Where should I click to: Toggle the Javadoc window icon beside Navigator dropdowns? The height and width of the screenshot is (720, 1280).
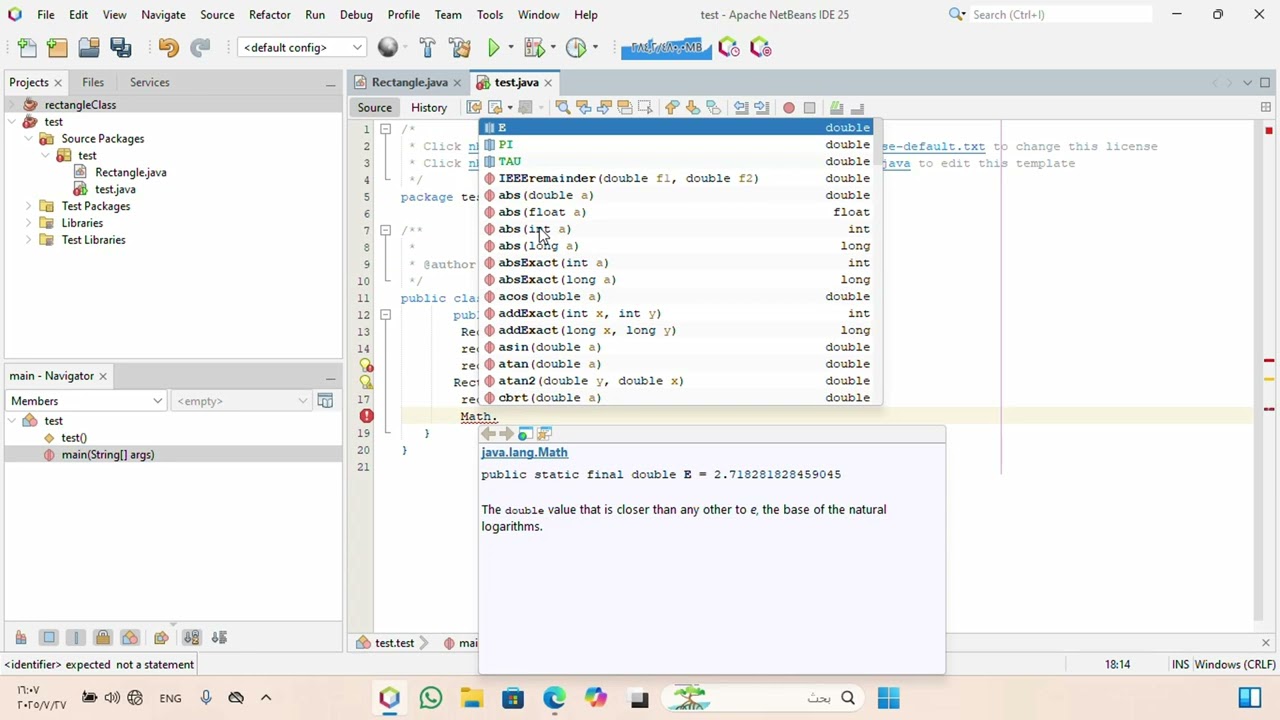325,401
